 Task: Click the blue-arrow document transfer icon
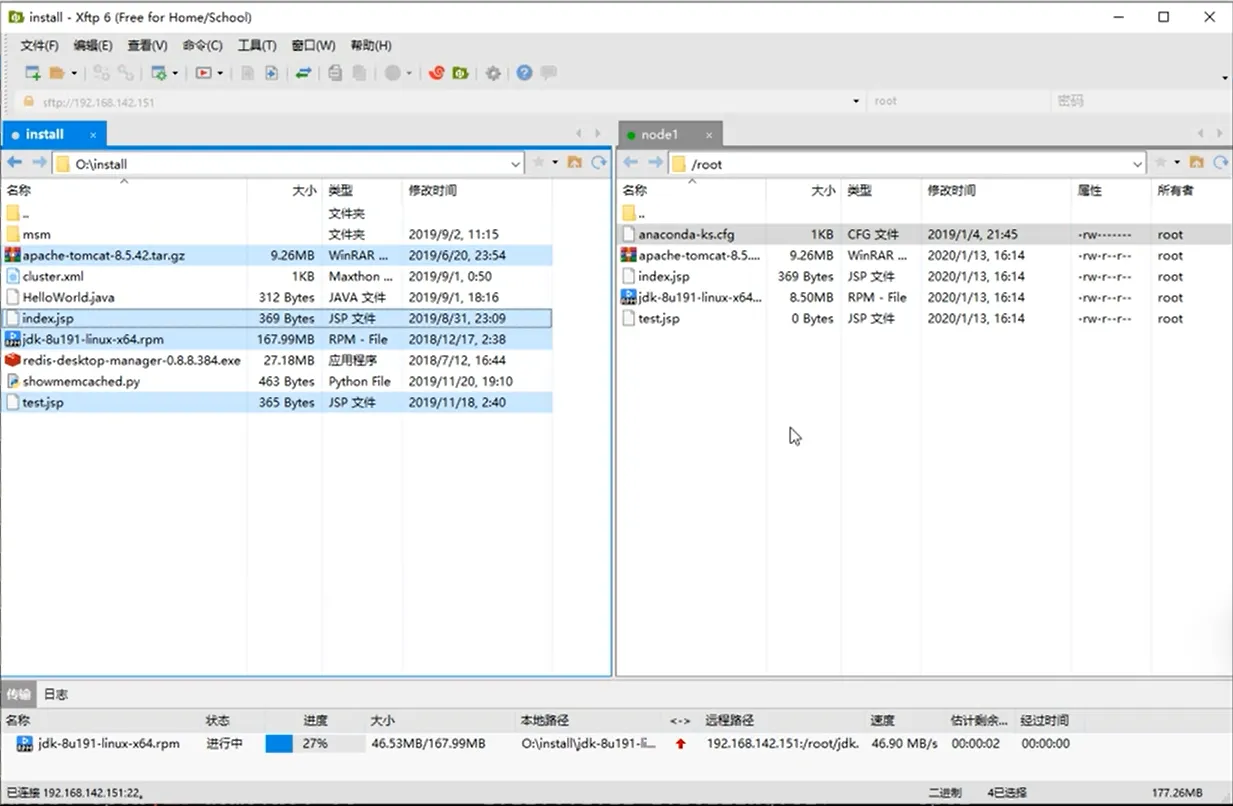tap(271, 73)
